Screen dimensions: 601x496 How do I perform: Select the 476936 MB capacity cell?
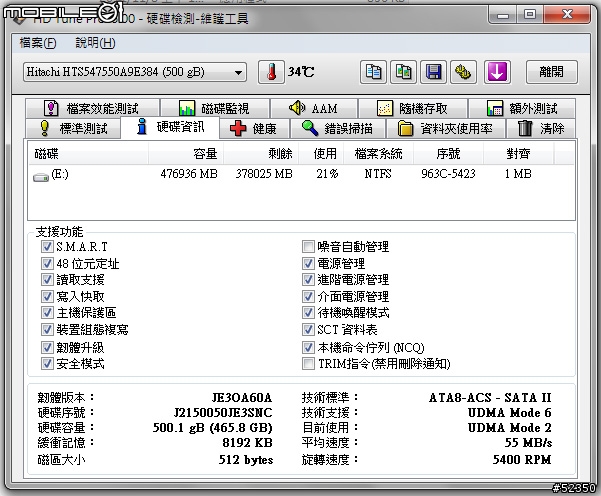pos(189,174)
